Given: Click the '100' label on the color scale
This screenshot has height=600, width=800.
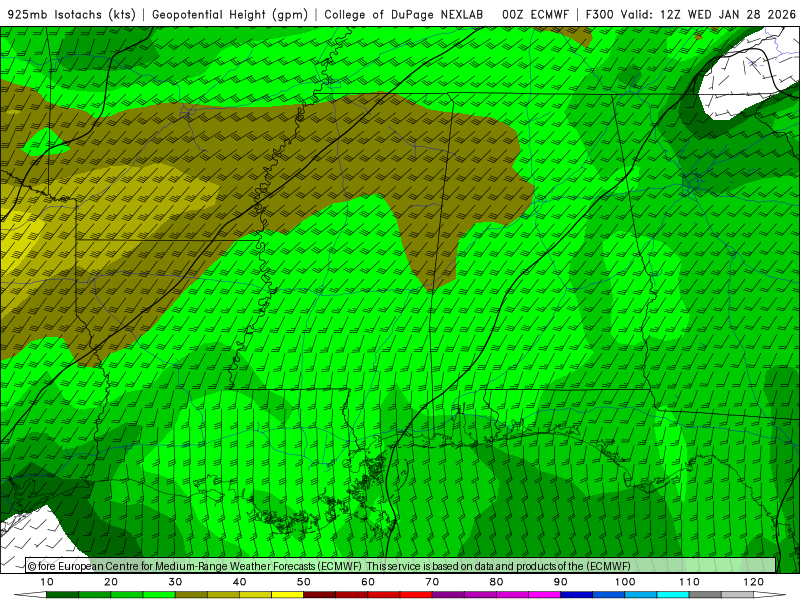Looking at the screenshot, I should [625, 582].
